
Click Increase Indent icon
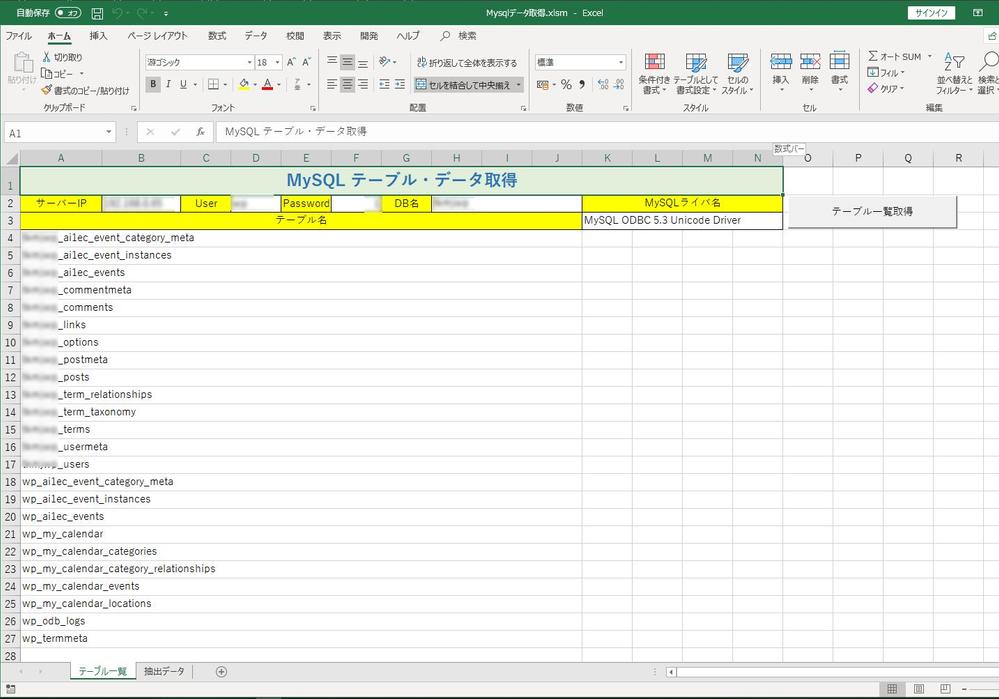pos(399,84)
